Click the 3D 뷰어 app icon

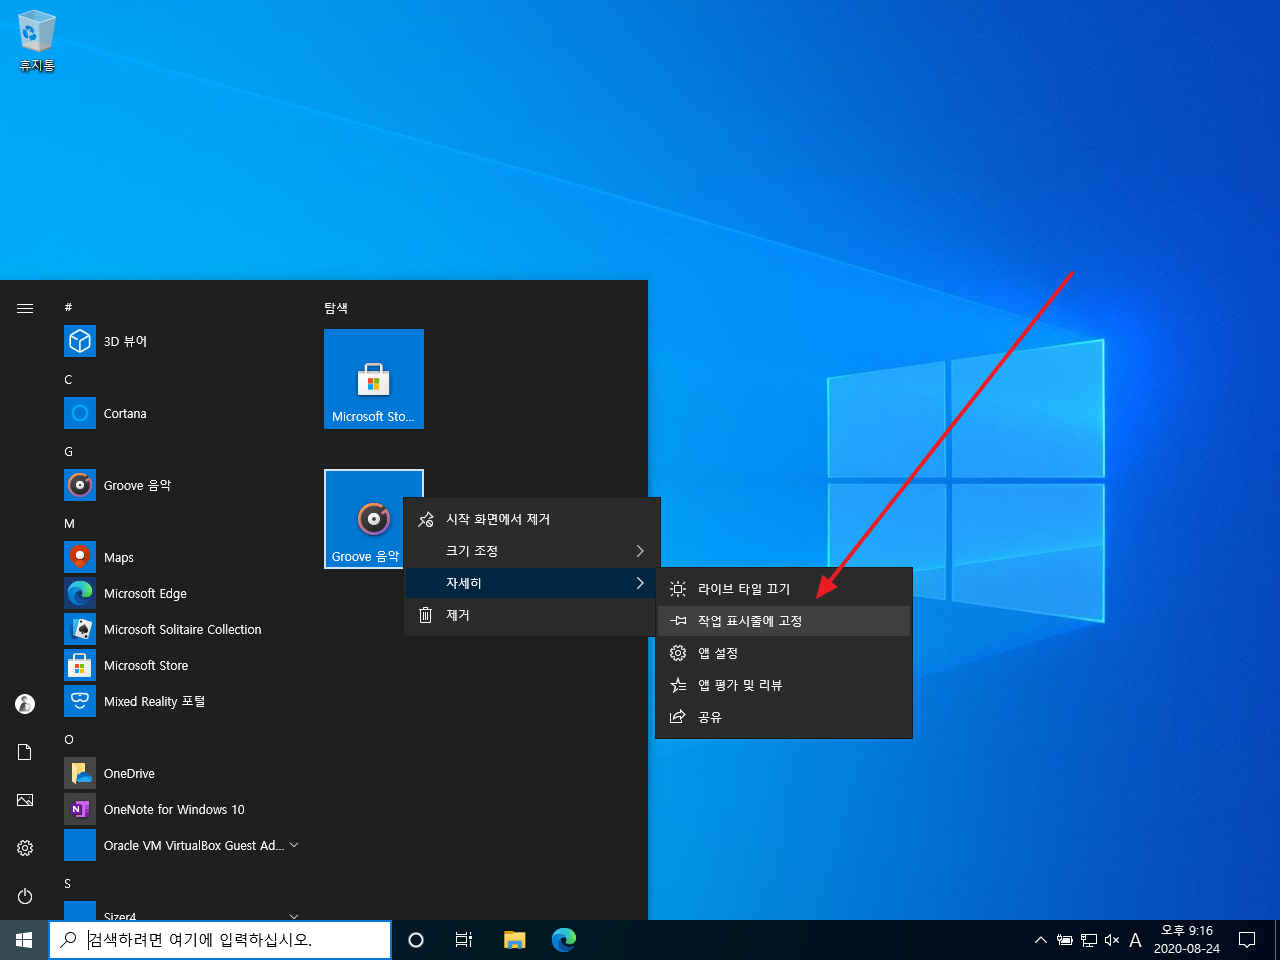pyautogui.click(x=80, y=341)
